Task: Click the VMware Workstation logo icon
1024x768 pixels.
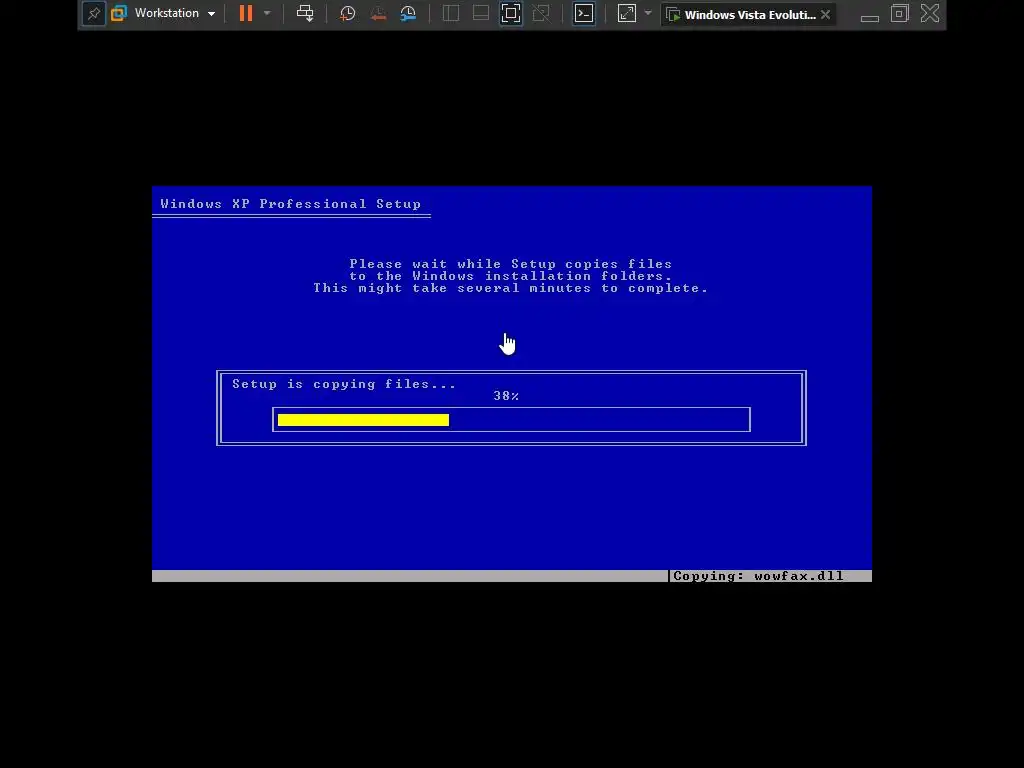Action: tap(119, 13)
